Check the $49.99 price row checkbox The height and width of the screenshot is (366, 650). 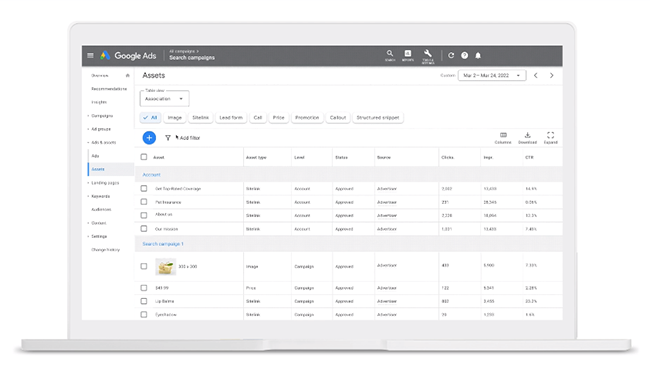coord(144,288)
